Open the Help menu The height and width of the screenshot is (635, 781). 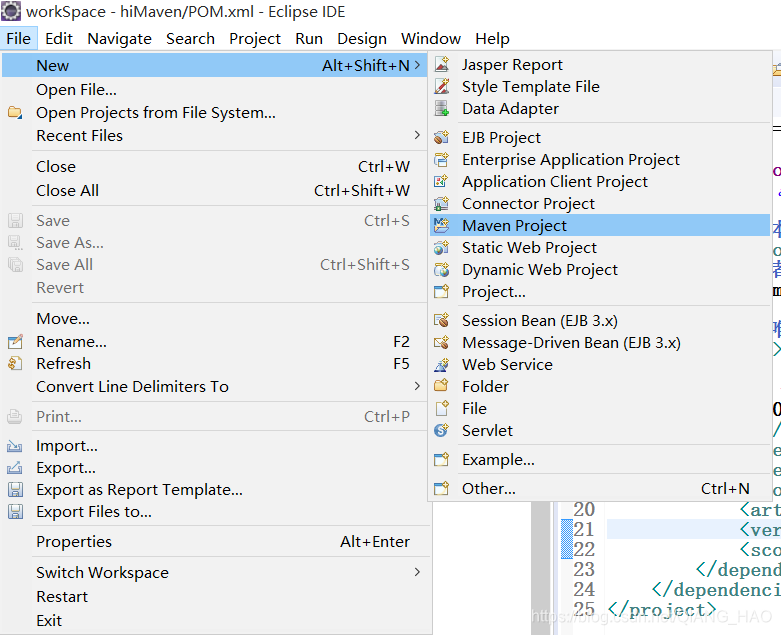coord(492,38)
